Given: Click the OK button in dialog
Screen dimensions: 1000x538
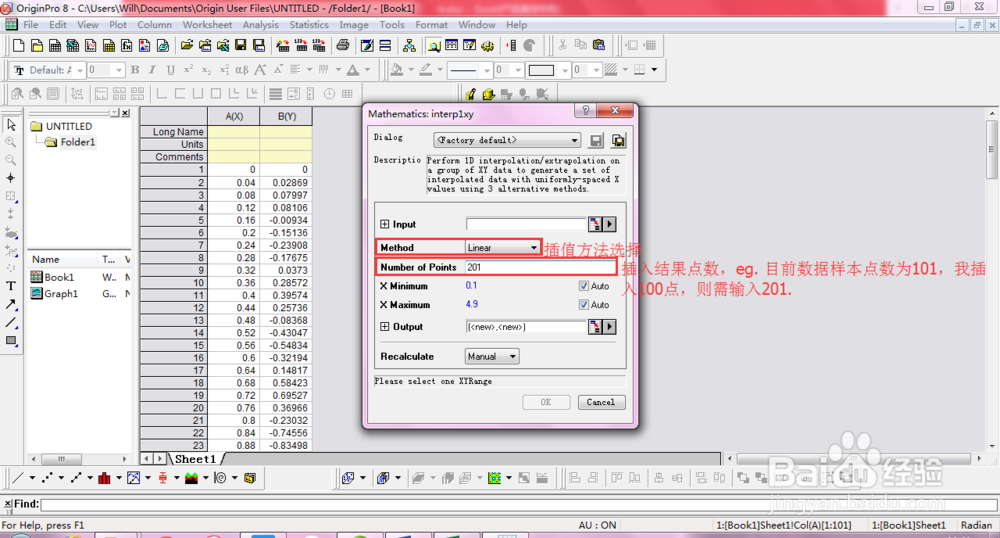Looking at the screenshot, I should pos(546,402).
